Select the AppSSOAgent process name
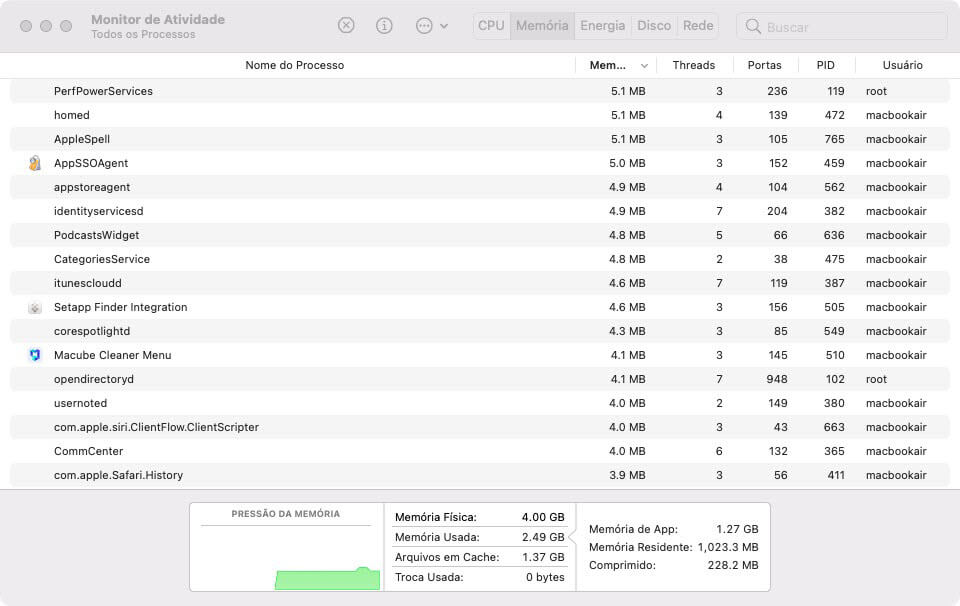Image resolution: width=960 pixels, height=606 pixels. (91, 163)
